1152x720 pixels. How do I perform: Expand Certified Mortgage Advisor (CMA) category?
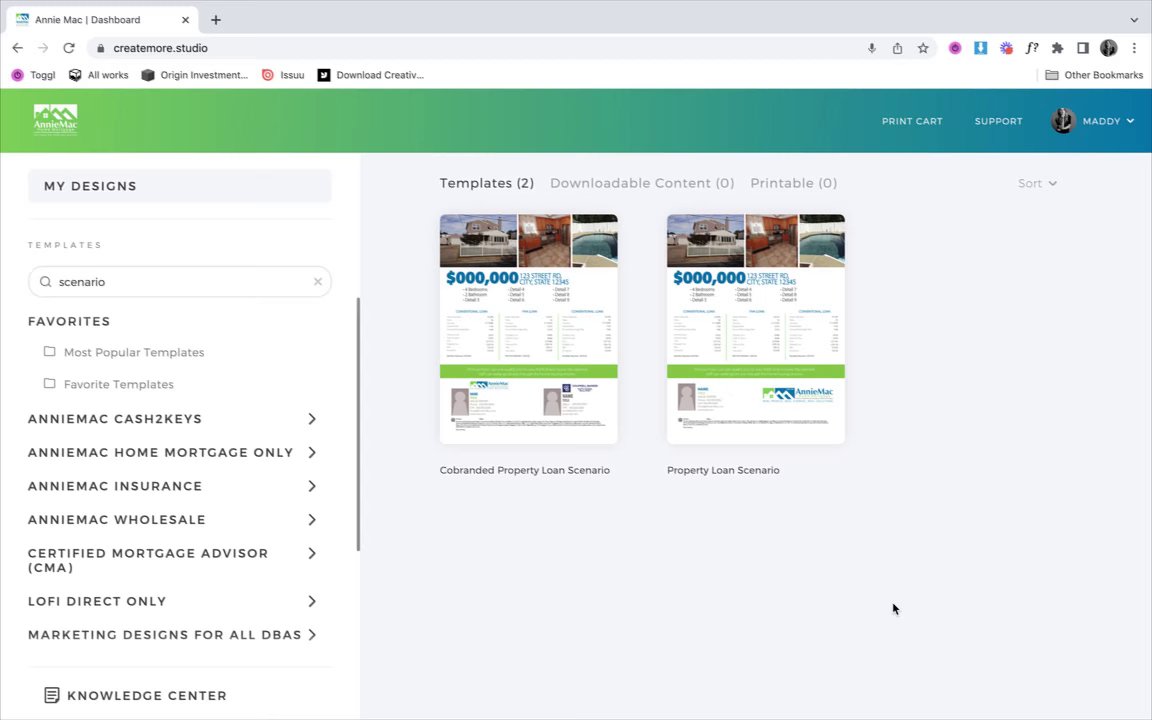(312, 553)
